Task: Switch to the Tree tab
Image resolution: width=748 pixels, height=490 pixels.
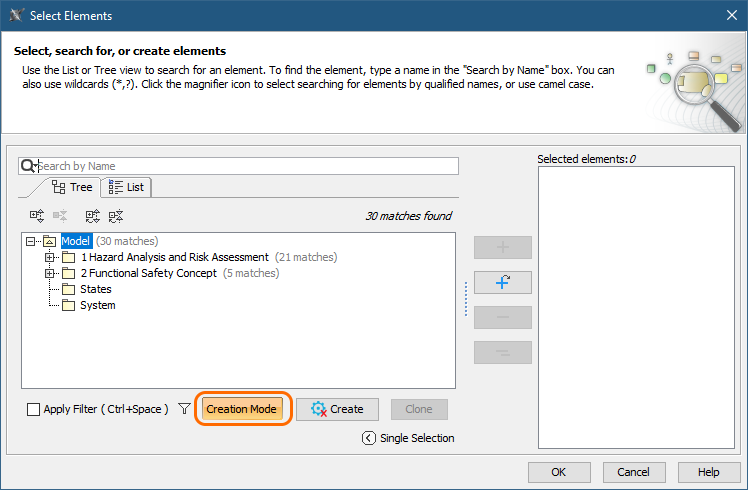Action: click(x=72, y=187)
